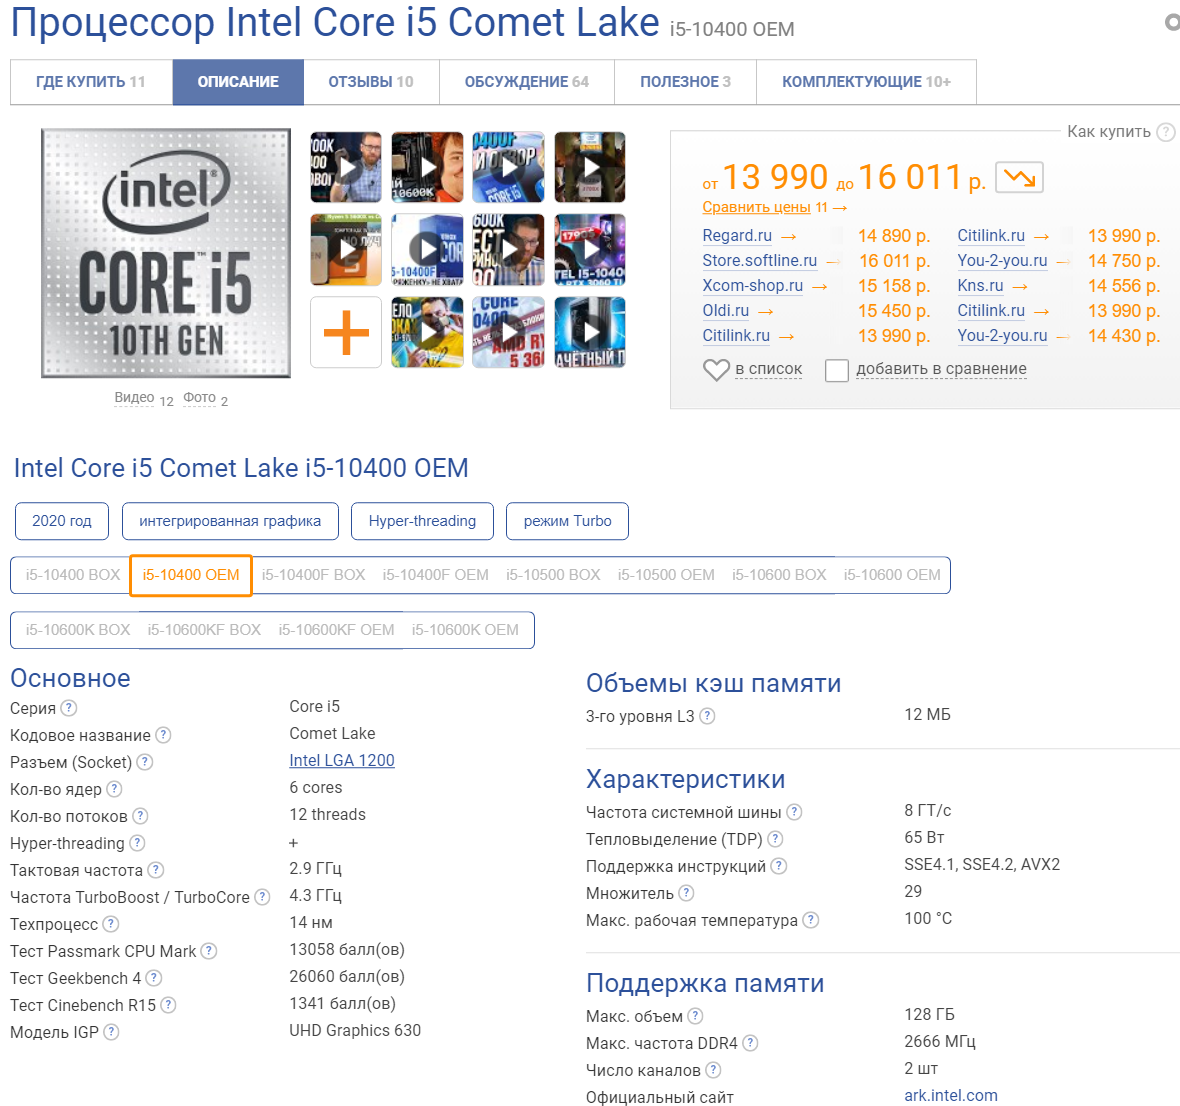Switch to ГДЕ КУПИТЬ tab
This screenshot has width=1180, height=1106.
(91, 82)
